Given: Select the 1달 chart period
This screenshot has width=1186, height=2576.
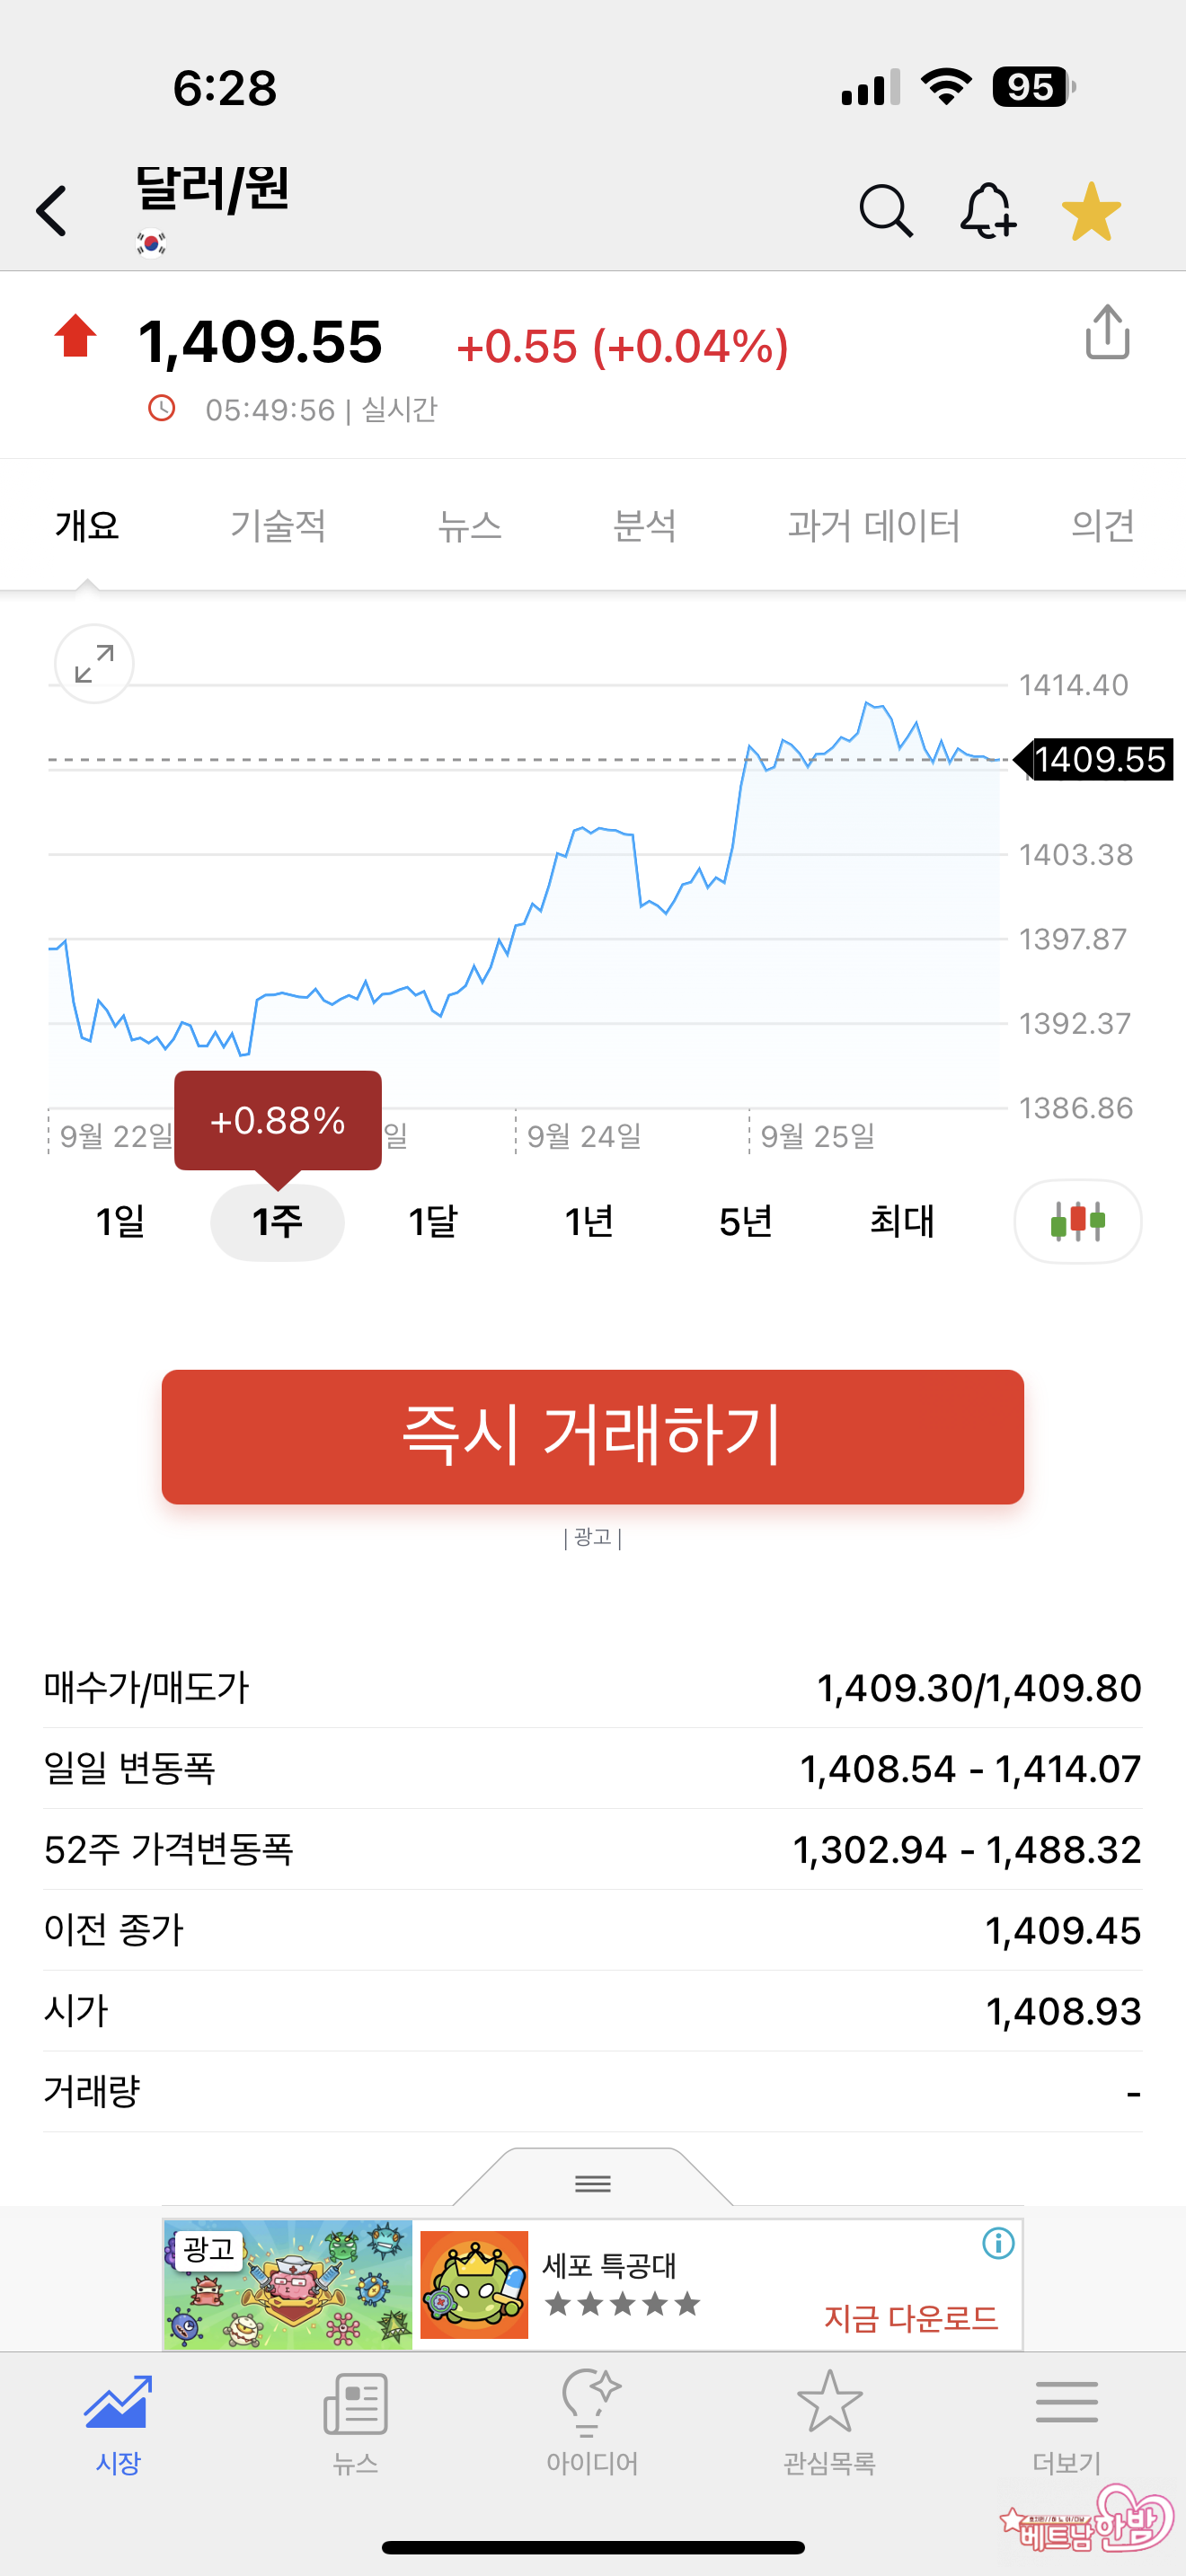Looking at the screenshot, I should click(433, 1221).
